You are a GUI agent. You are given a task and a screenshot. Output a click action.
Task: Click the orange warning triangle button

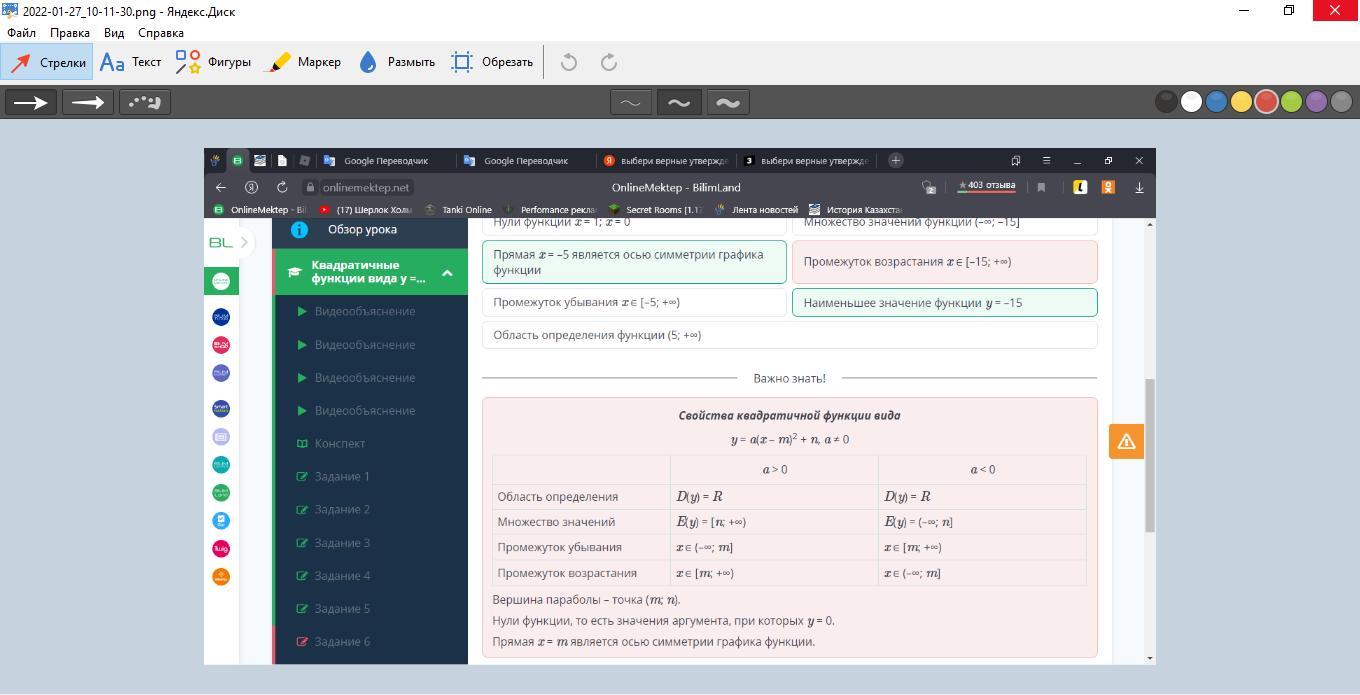pos(1126,441)
